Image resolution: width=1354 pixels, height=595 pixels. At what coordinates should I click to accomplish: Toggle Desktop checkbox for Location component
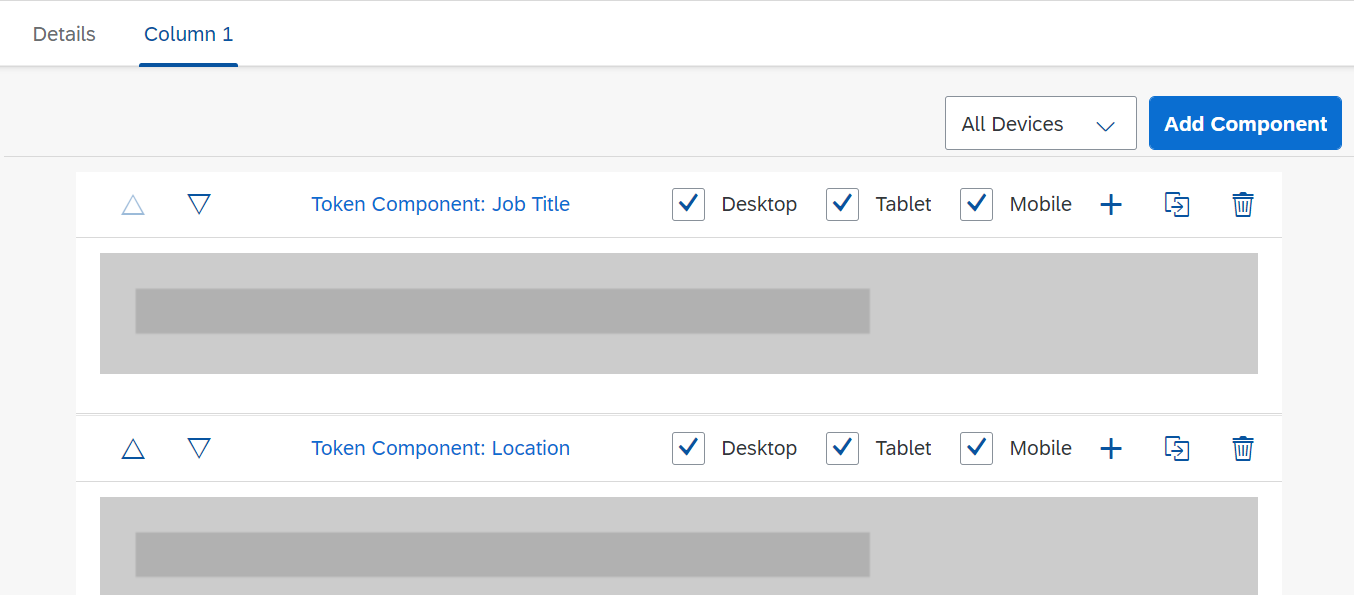[689, 448]
